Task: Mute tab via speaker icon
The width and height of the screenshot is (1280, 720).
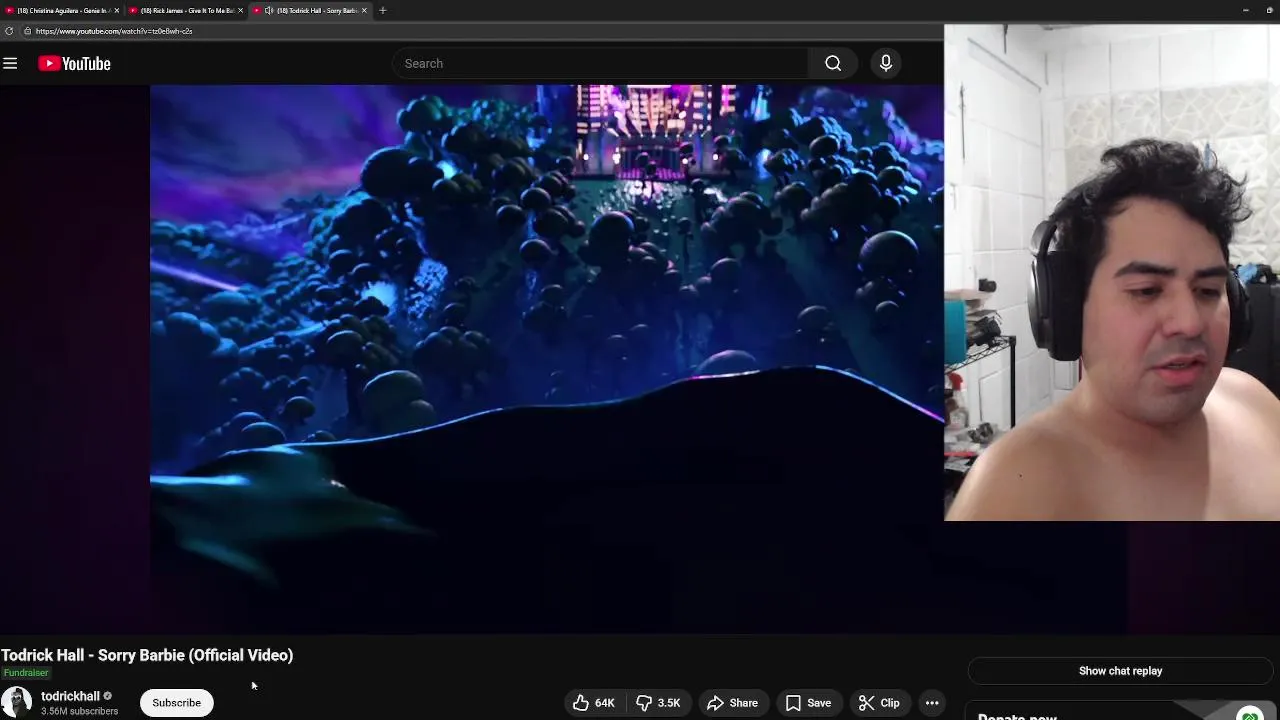Action: pos(269,10)
